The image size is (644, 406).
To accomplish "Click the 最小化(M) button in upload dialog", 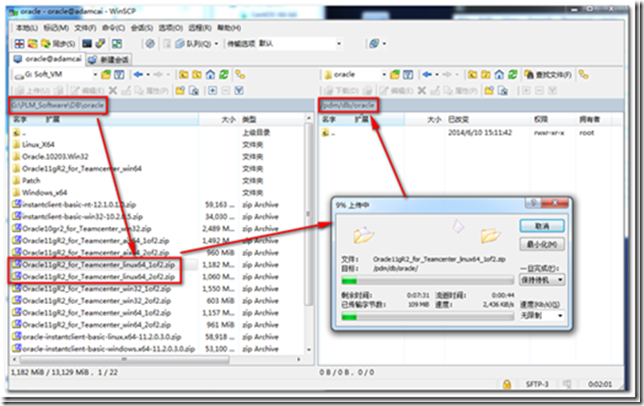I will 542,244.
